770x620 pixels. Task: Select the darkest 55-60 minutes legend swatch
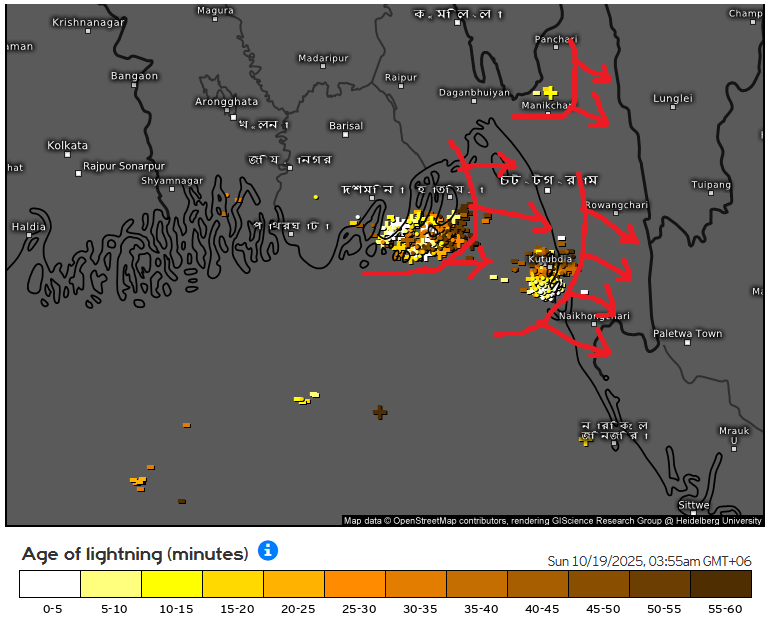tap(720, 584)
